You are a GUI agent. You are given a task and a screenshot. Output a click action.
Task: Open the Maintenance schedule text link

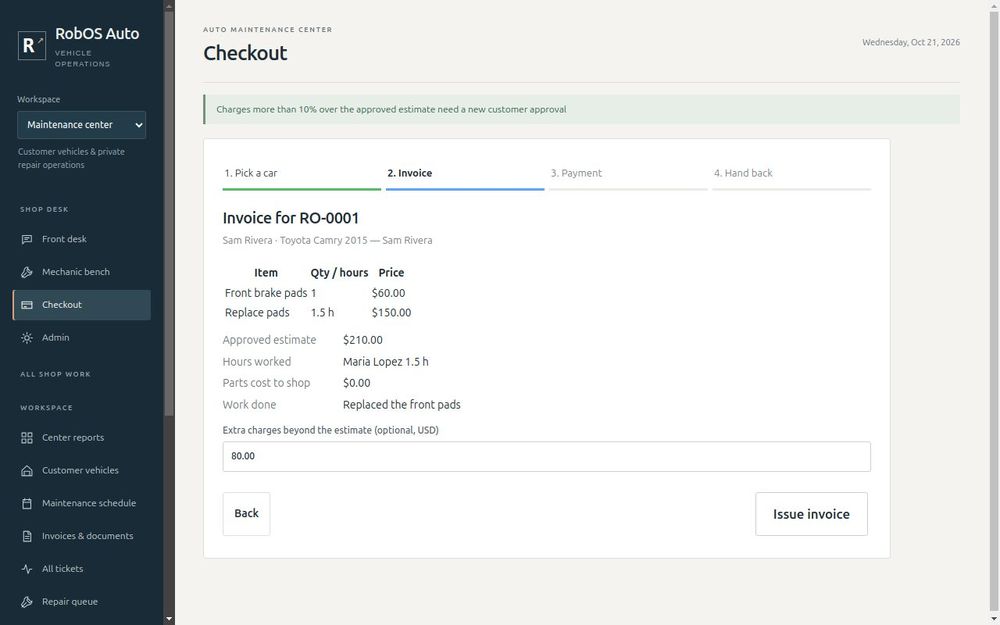[89, 504]
